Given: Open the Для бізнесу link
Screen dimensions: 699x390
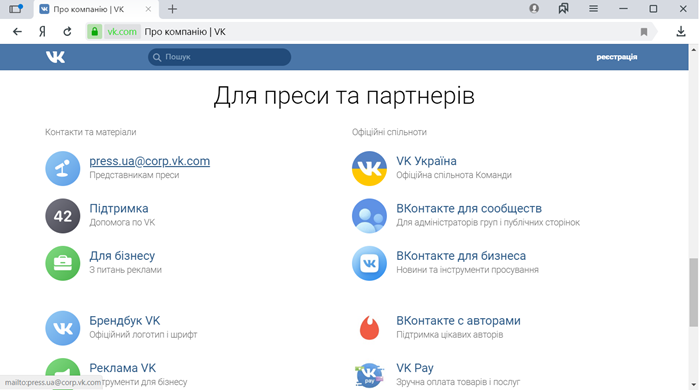Looking at the screenshot, I should point(122,255).
